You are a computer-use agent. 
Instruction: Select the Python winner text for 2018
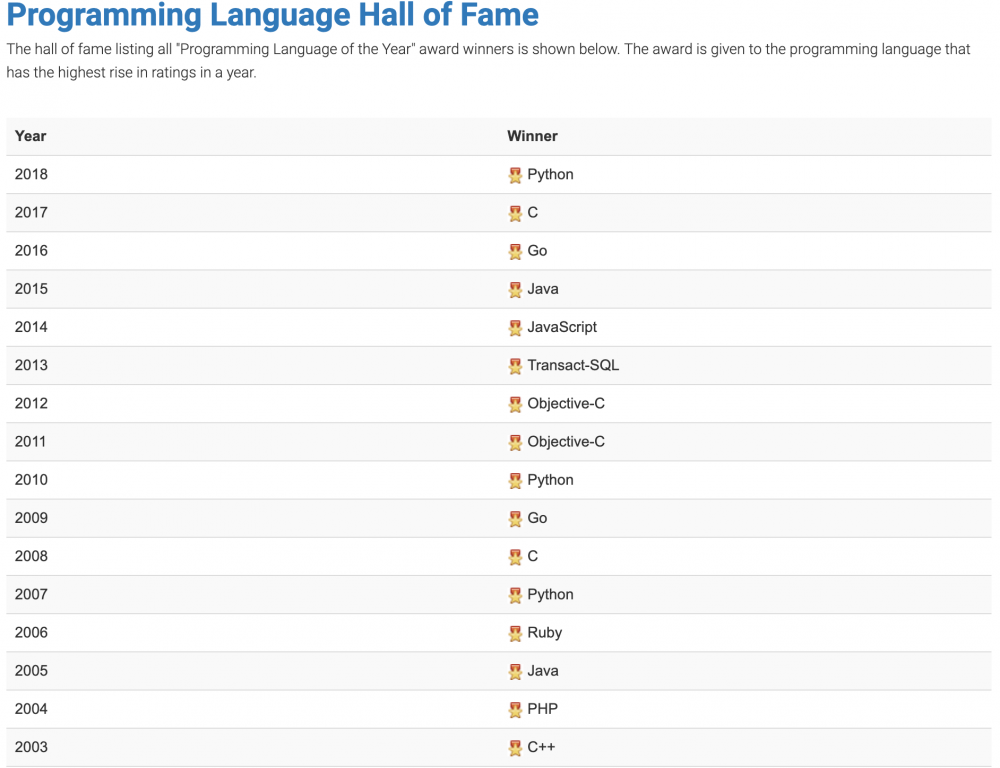[x=550, y=175]
